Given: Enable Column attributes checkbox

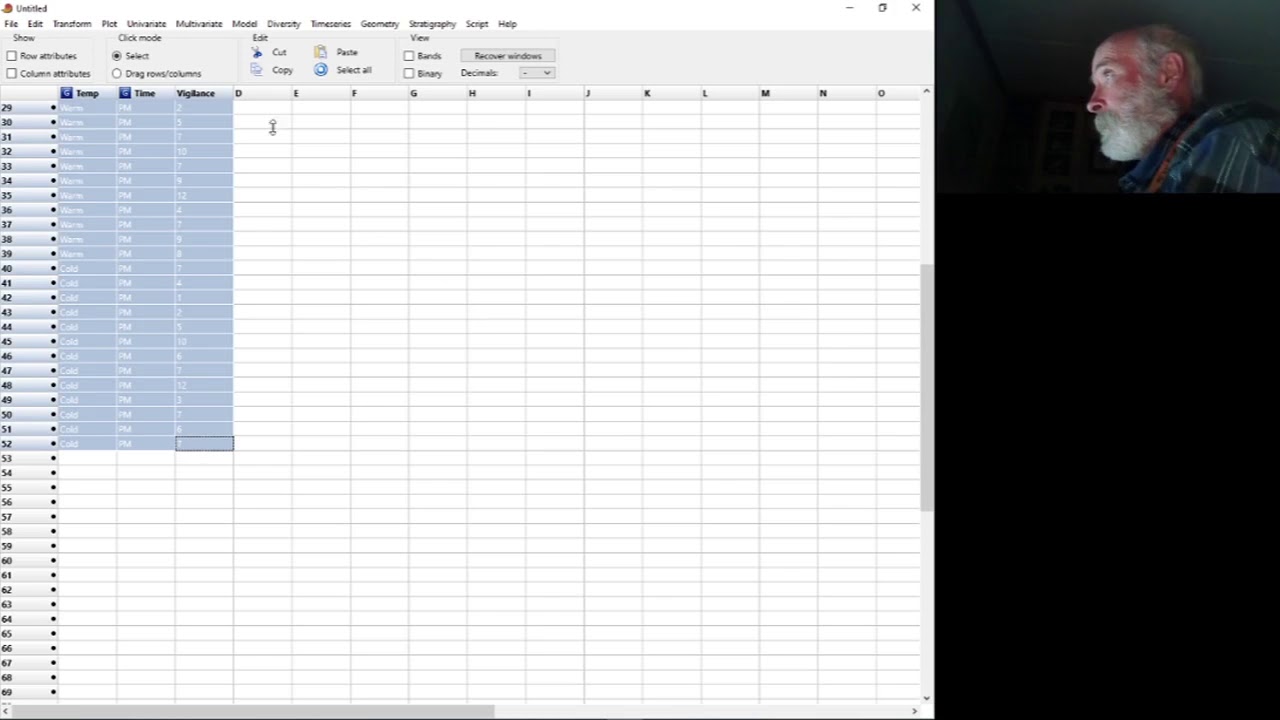Looking at the screenshot, I should 12,73.
